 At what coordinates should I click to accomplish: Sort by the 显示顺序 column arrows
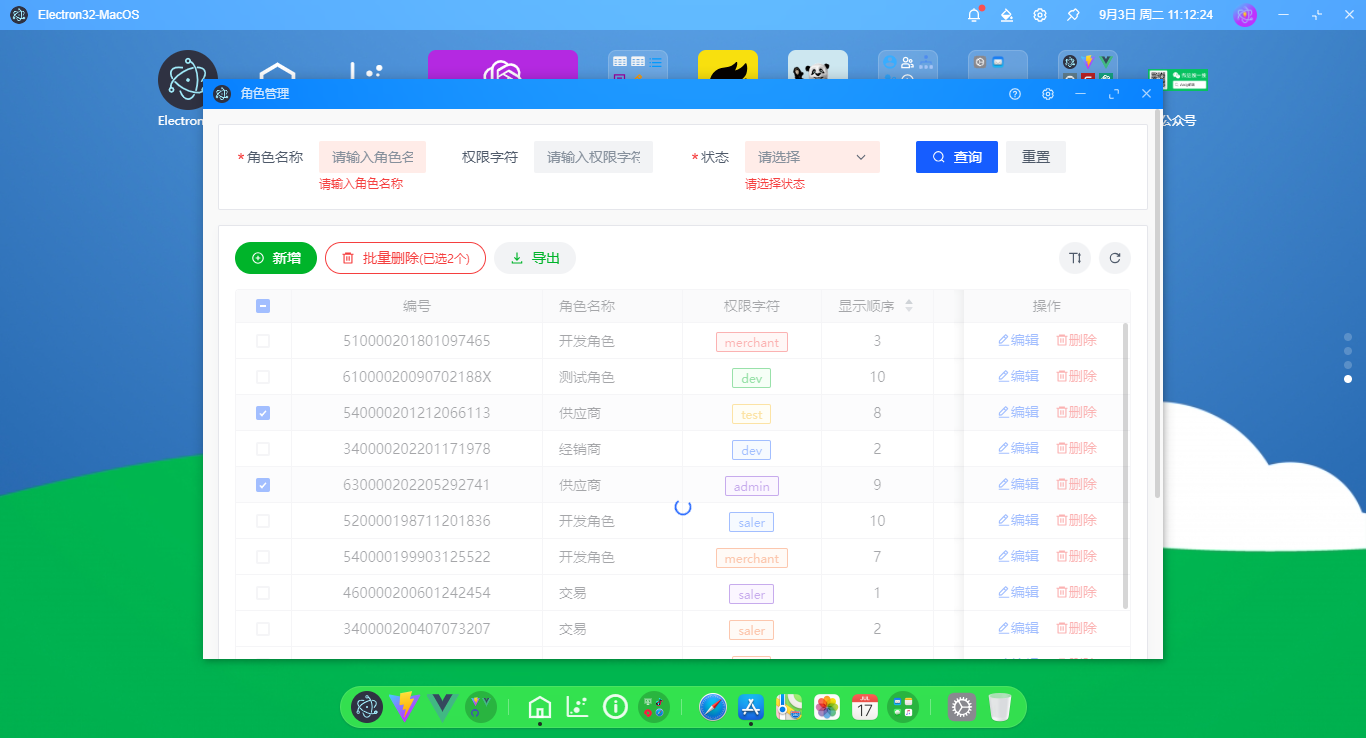tap(909, 306)
